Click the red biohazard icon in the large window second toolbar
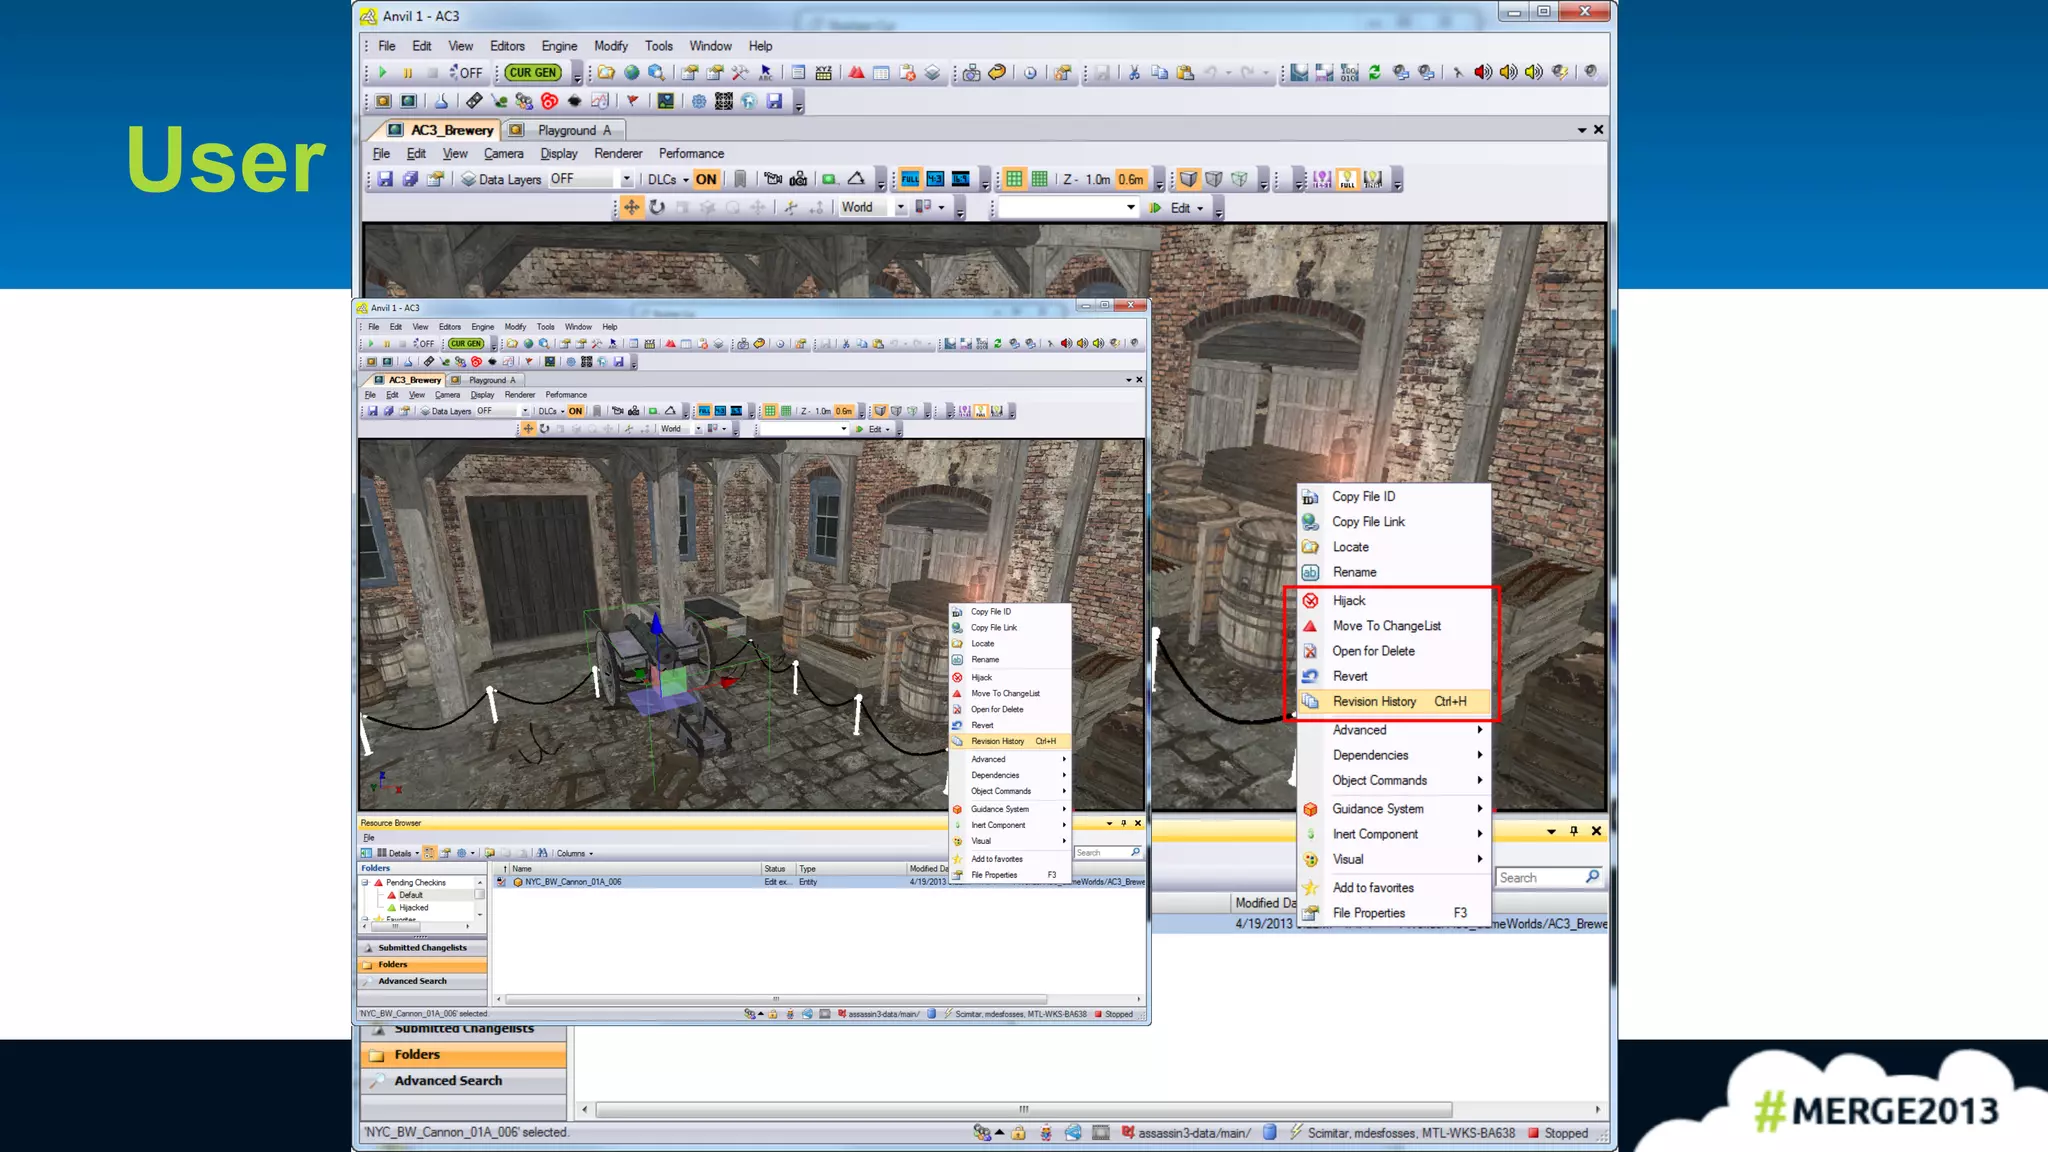 pos(549,101)
